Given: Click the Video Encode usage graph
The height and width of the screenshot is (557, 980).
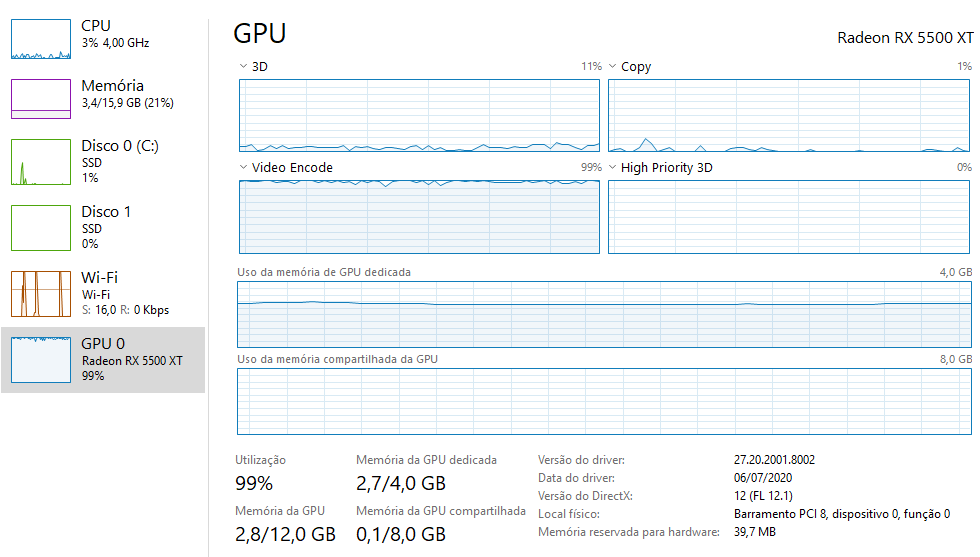Looking at the screenshot, I should [x=419, y=217].
